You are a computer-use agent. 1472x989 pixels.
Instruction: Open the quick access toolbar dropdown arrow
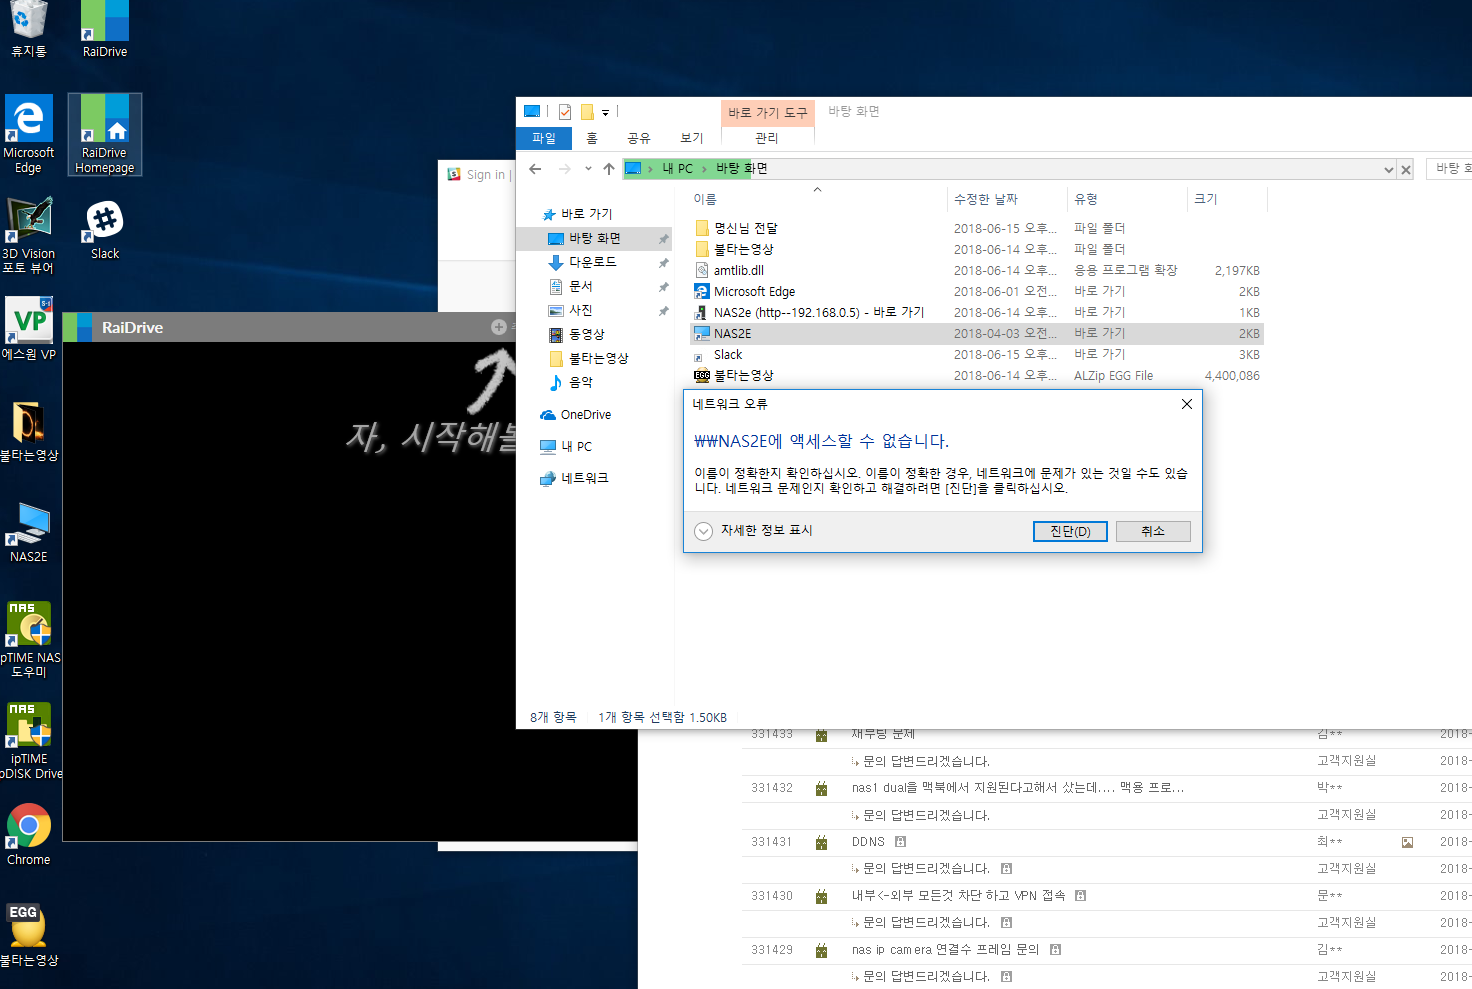605,112
